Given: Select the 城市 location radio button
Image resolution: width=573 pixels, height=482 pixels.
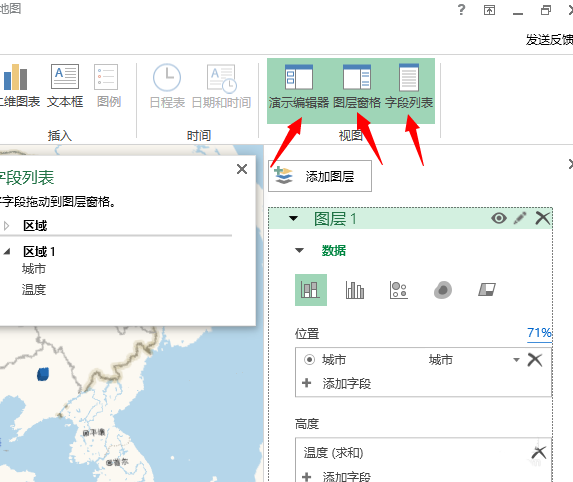Looking at the screenshot, I should [x=309, y=360].
